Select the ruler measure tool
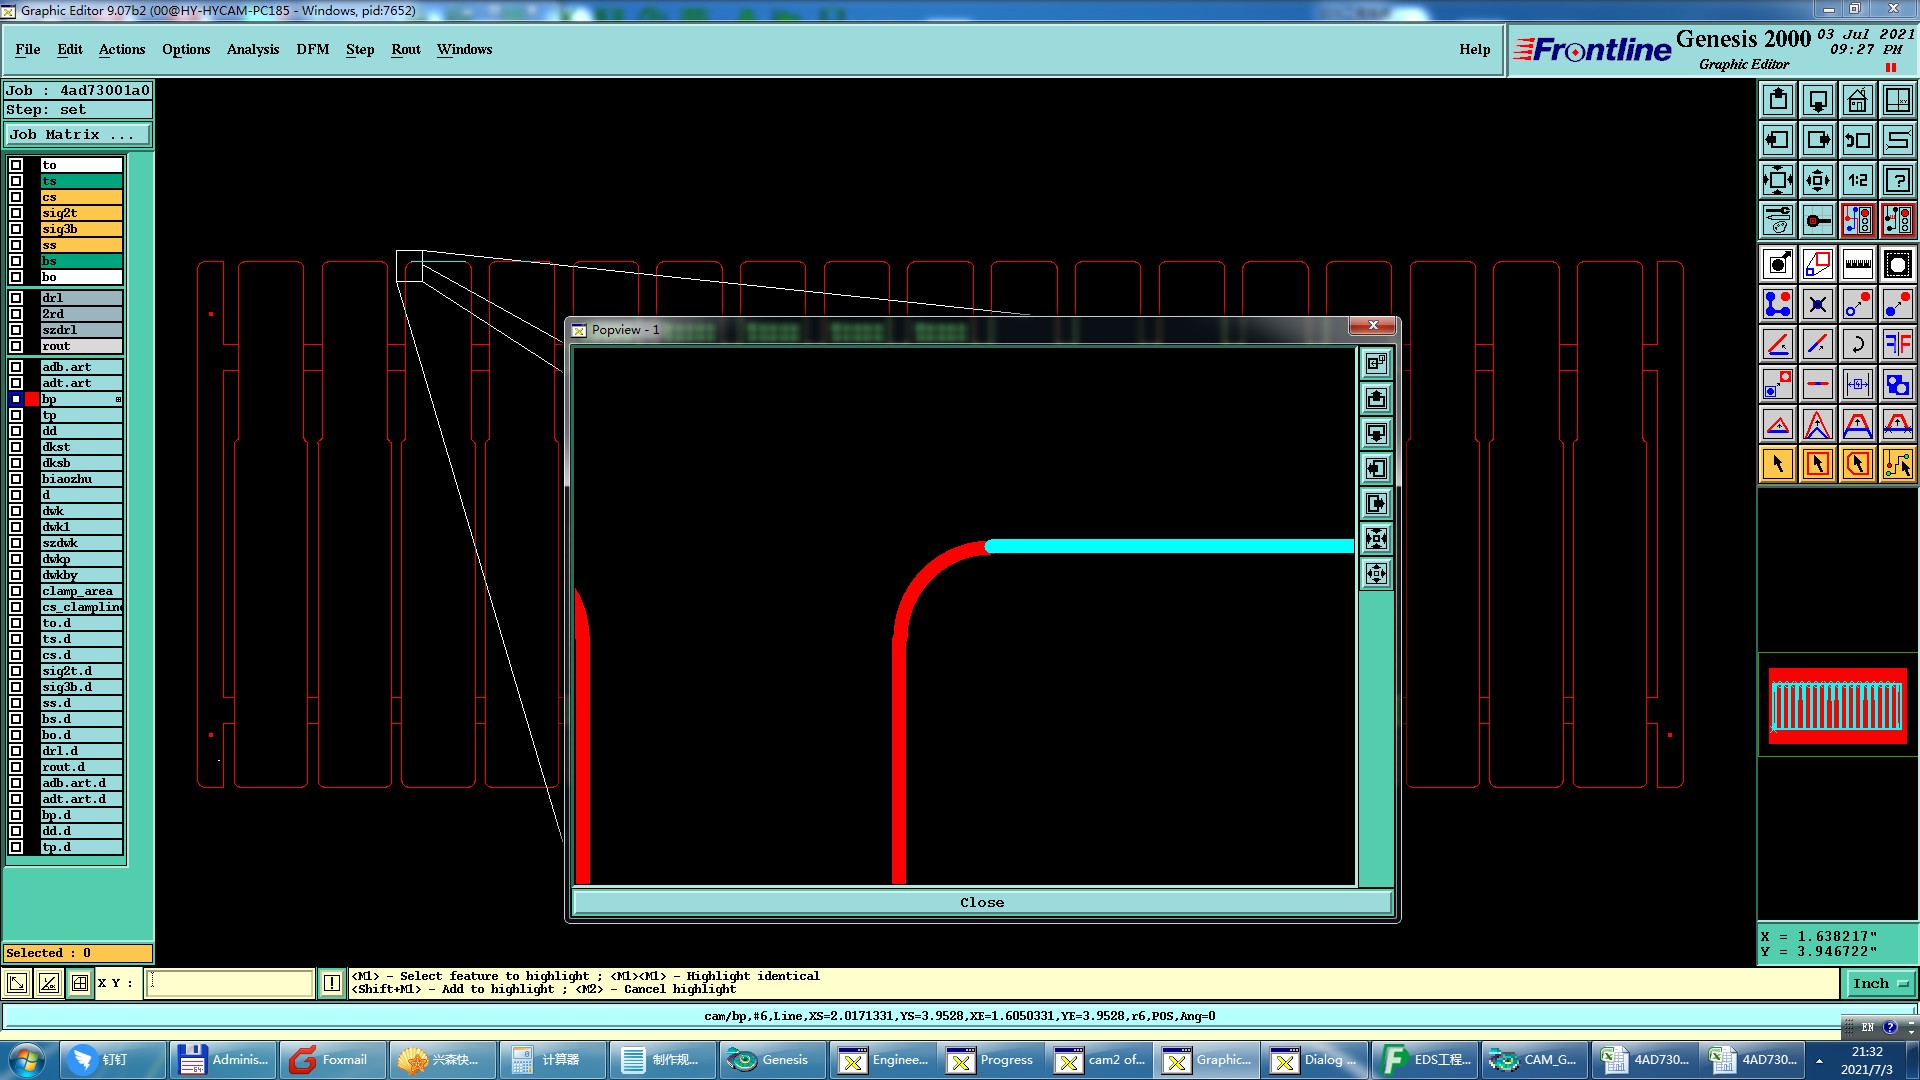This screenshot has height=1080, width=1920. pyautogui.click(x=1858, y=264)
